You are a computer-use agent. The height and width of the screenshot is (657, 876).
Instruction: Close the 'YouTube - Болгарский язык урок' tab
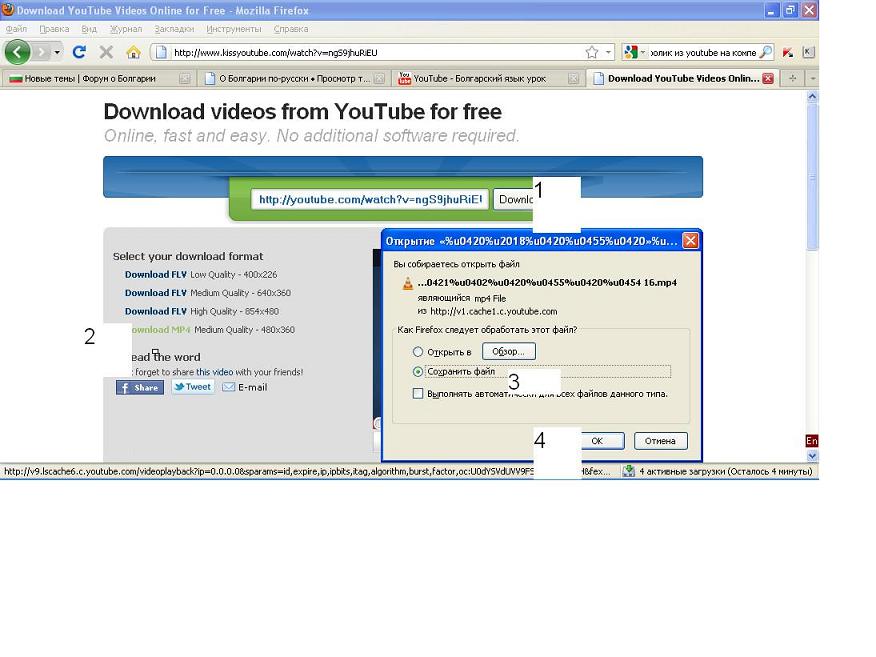point(573,79)
